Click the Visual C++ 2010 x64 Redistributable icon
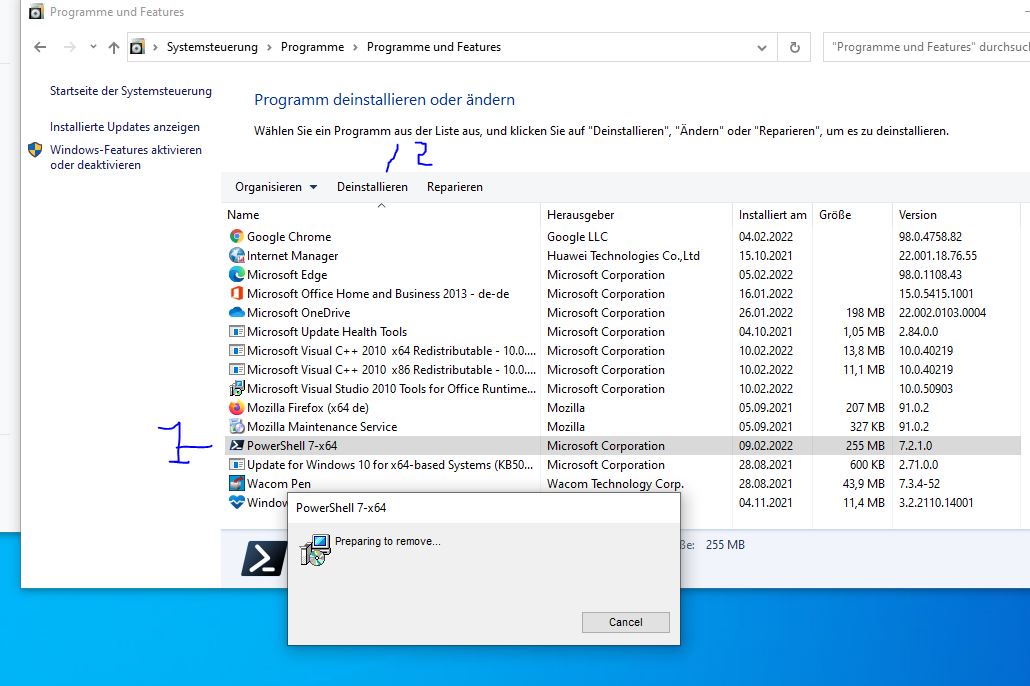This screenshot has width=1030, height=686. (x=236, y=351)
